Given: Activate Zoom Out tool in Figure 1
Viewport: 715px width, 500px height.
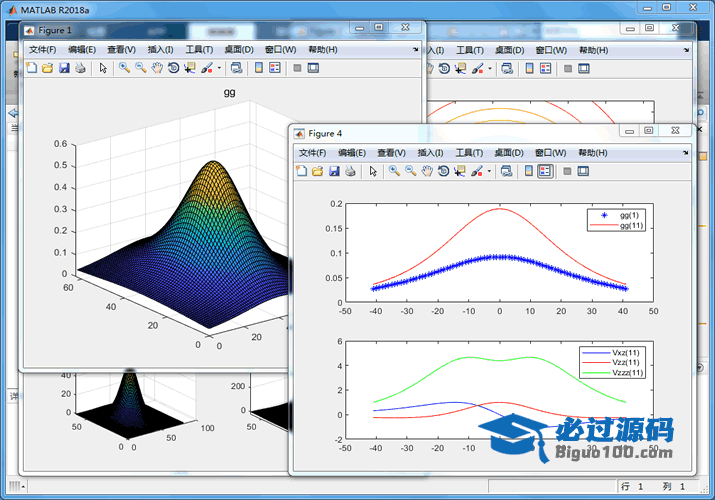Looking at the screenshot, I should tap(140, 68).
